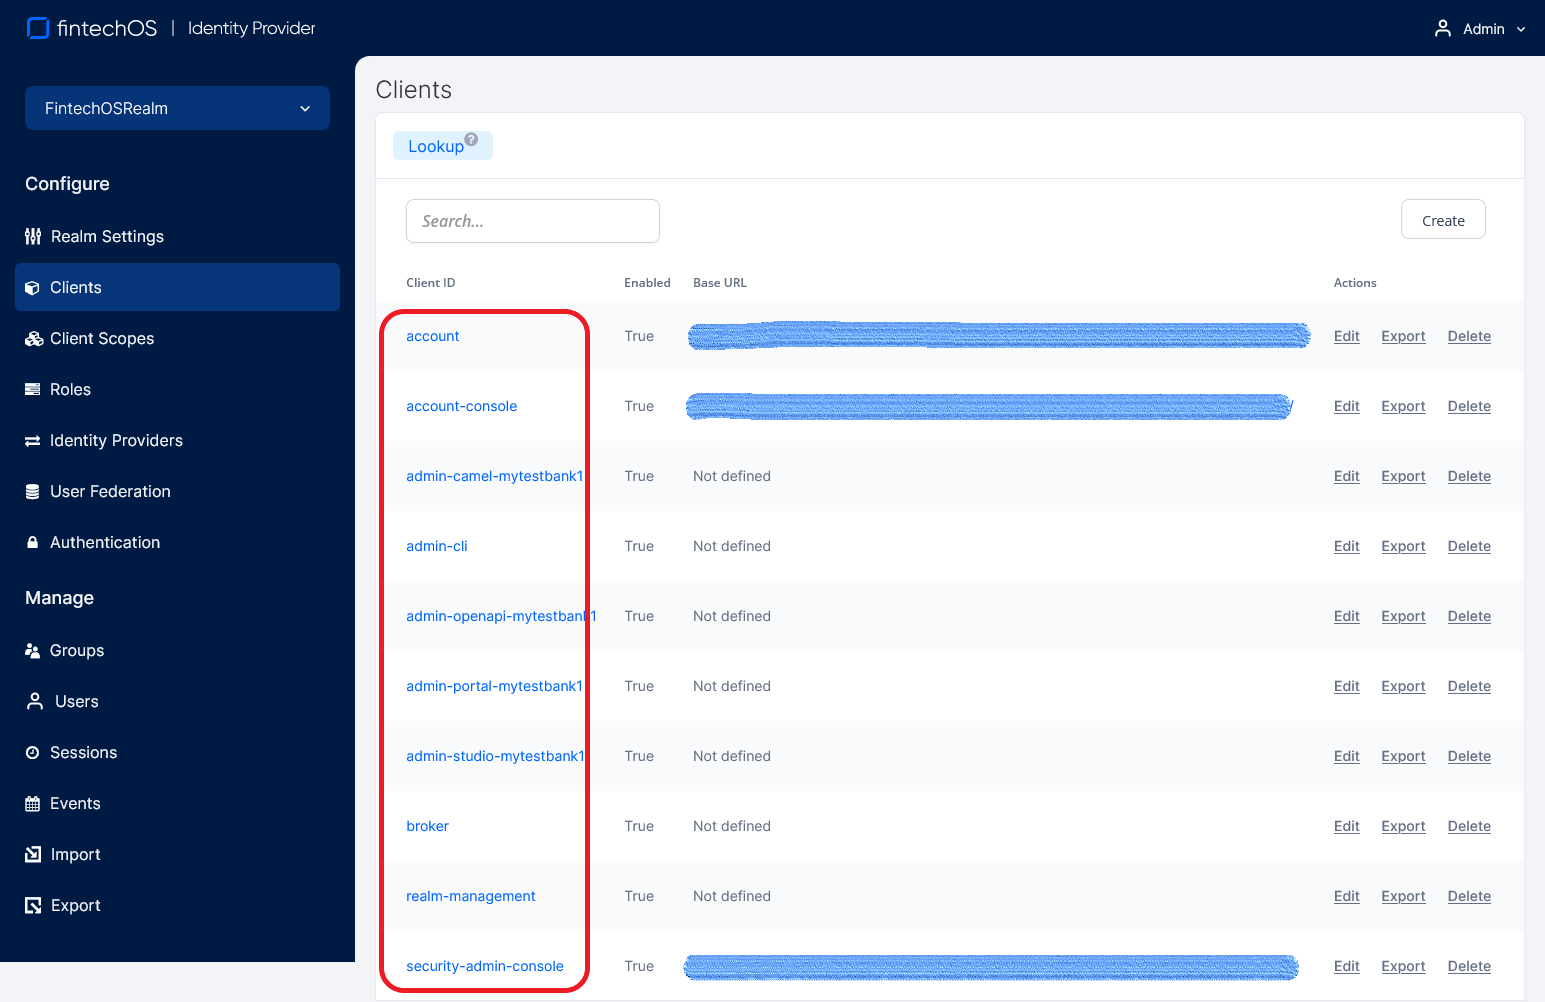This screenshot has height=1002, width=1545.
Task: Click the Realm Settings sliders icon
Action: click(33, 237)
